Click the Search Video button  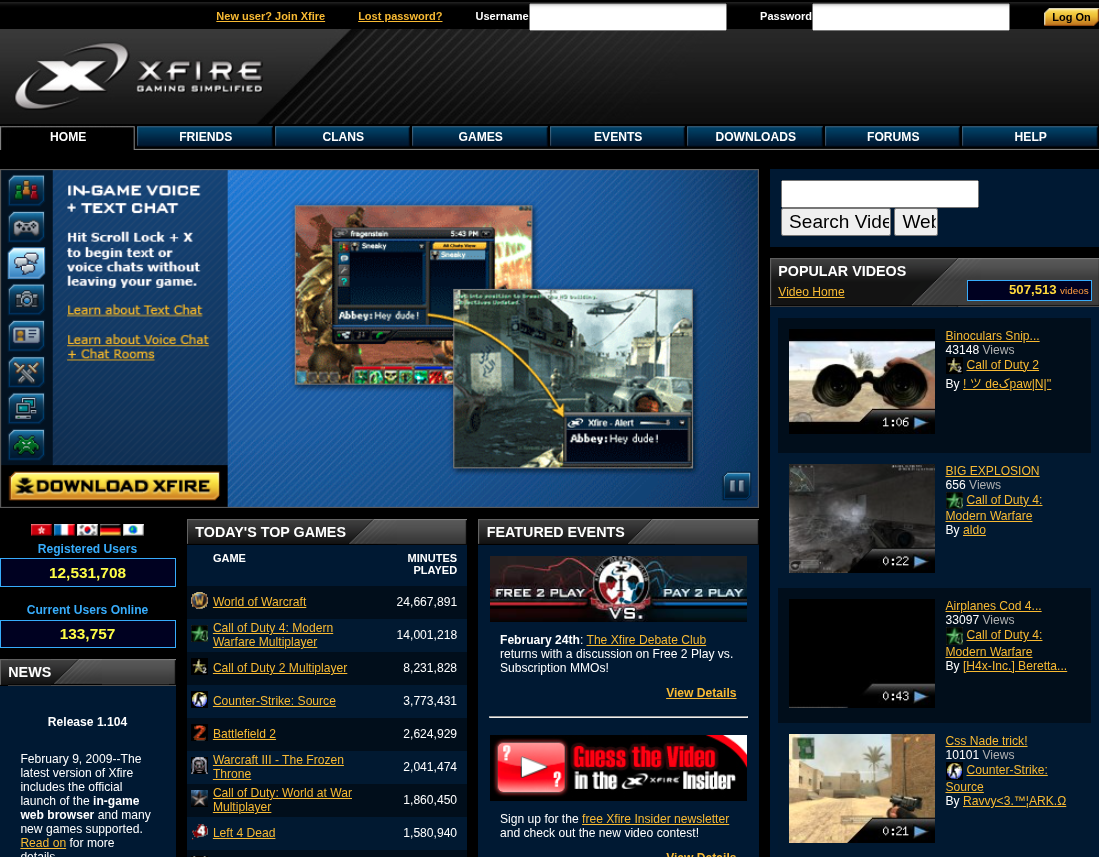pos(836,221)
